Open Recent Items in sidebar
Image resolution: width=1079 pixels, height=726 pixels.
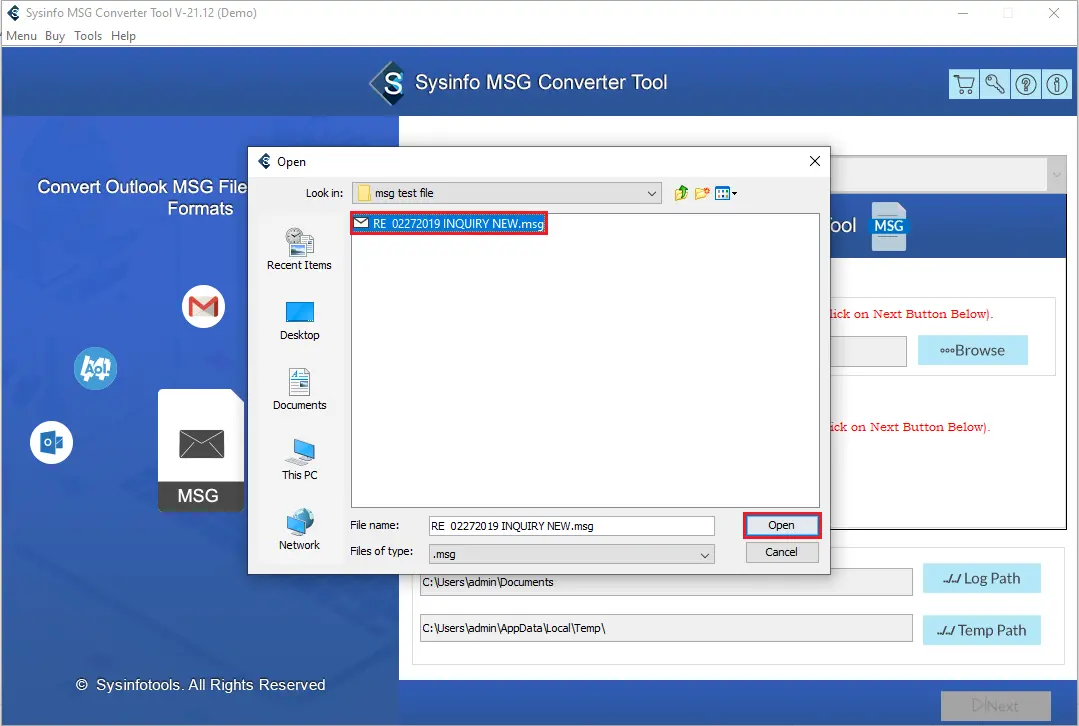[x=299, y=249]
